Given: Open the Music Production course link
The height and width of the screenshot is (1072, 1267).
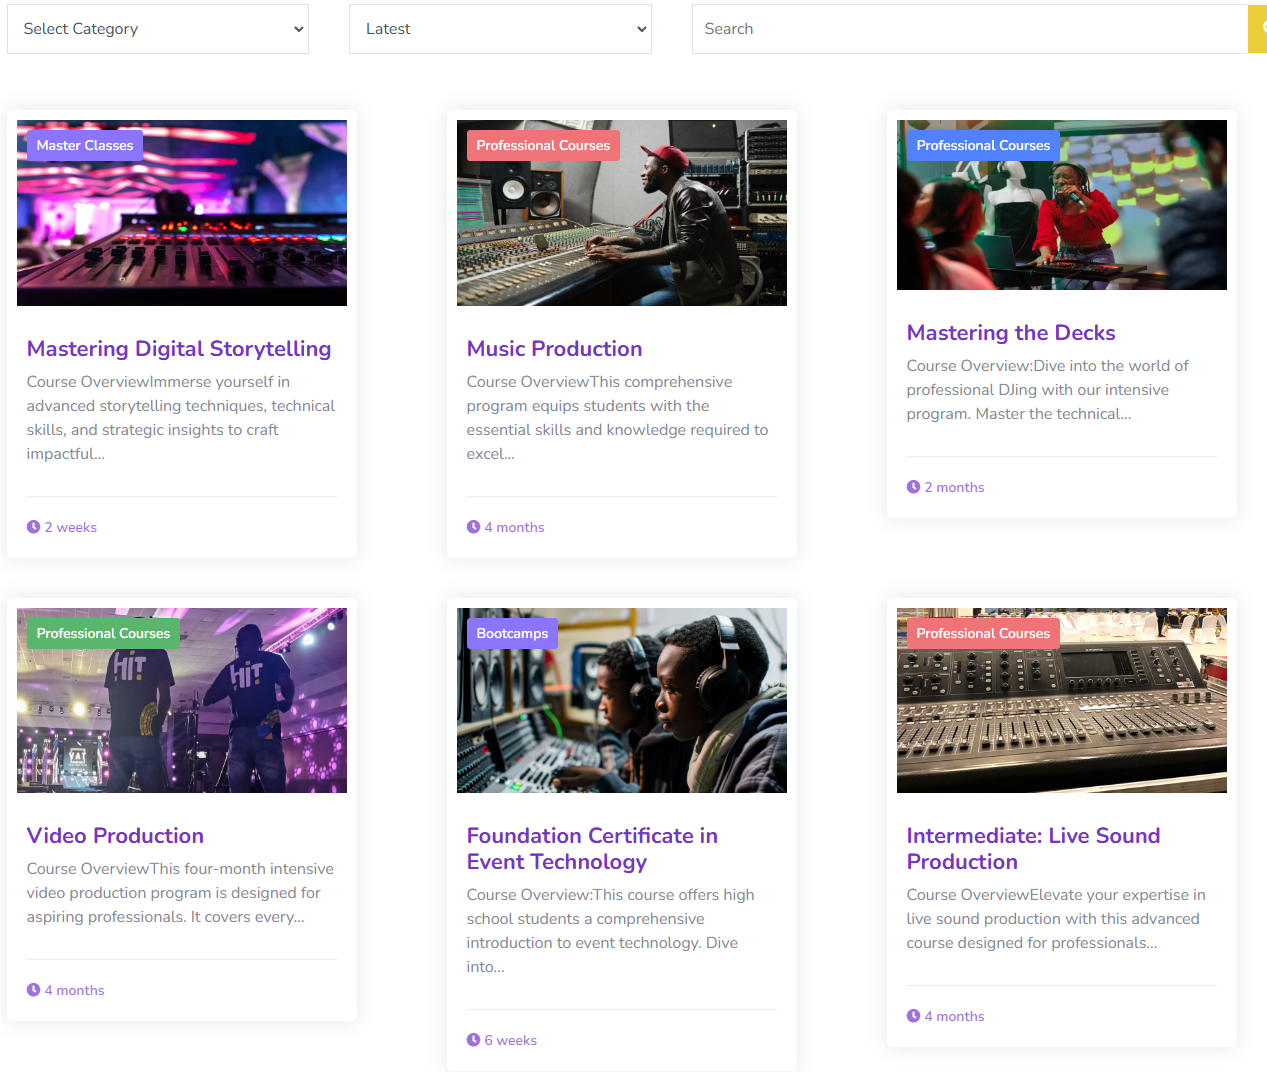Looking at the screenshot, I should [x=554, y=349].
